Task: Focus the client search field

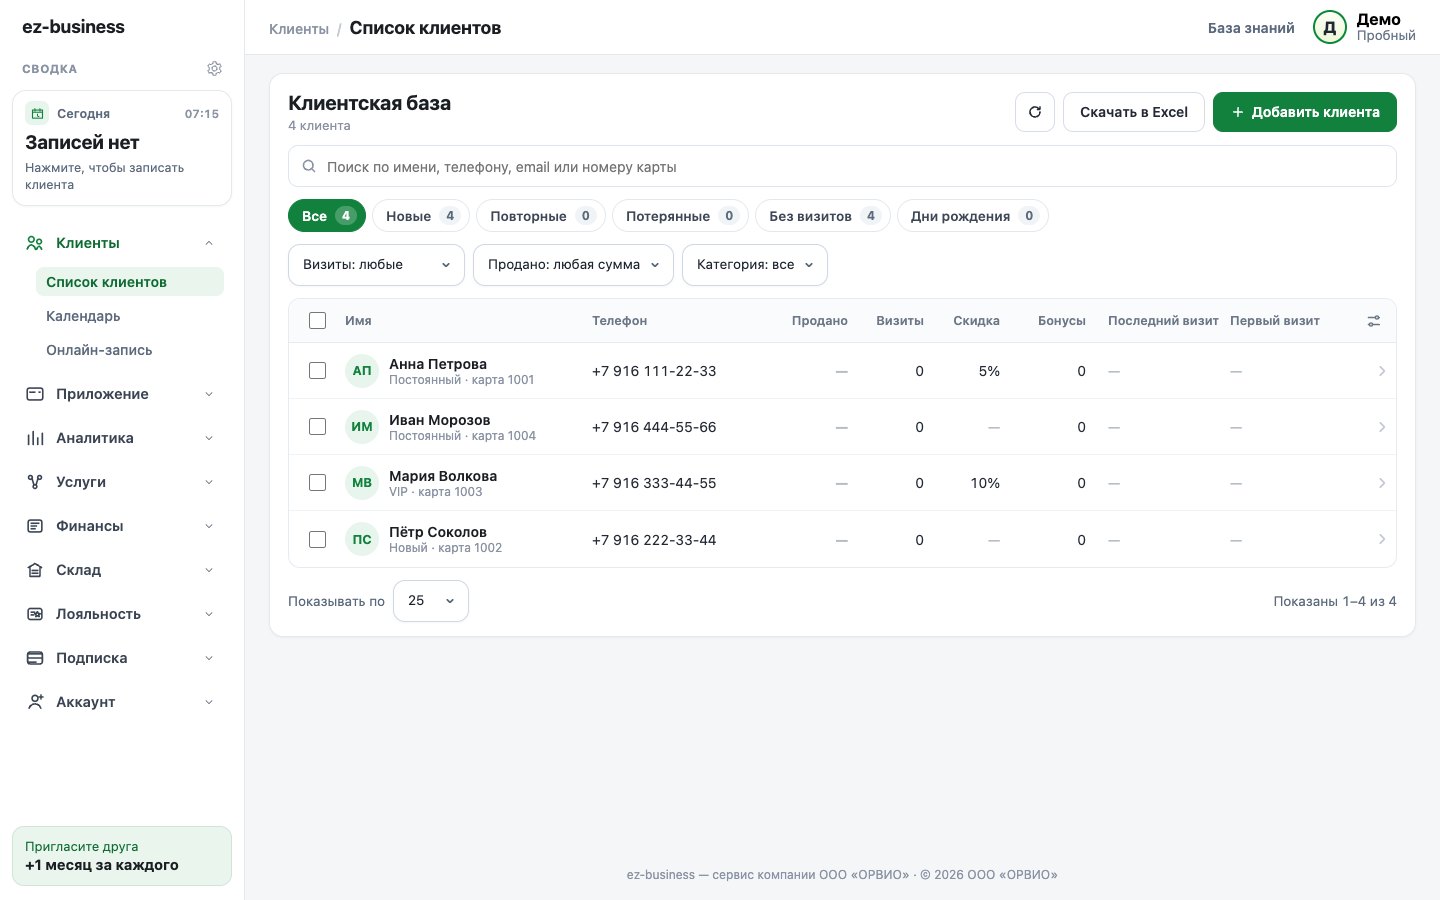Action: coord(842,167)
